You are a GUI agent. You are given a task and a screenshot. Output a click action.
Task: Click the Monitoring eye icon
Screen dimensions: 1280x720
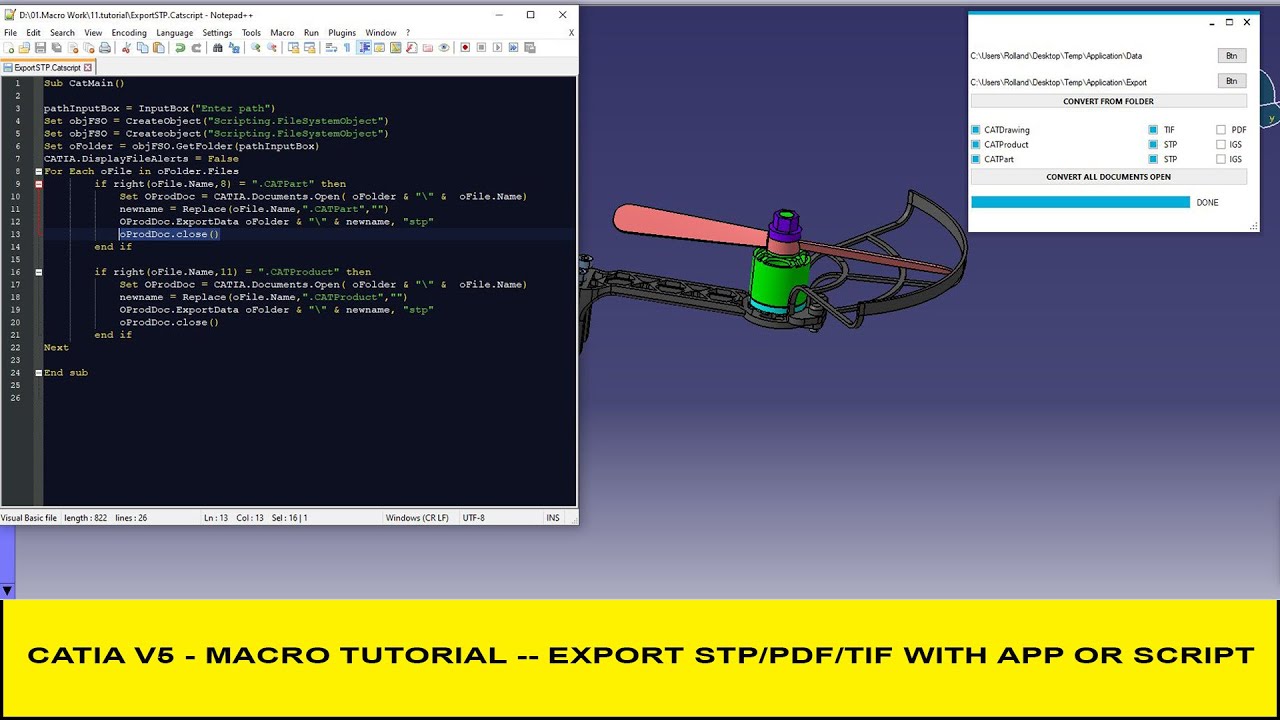point(444,48)
